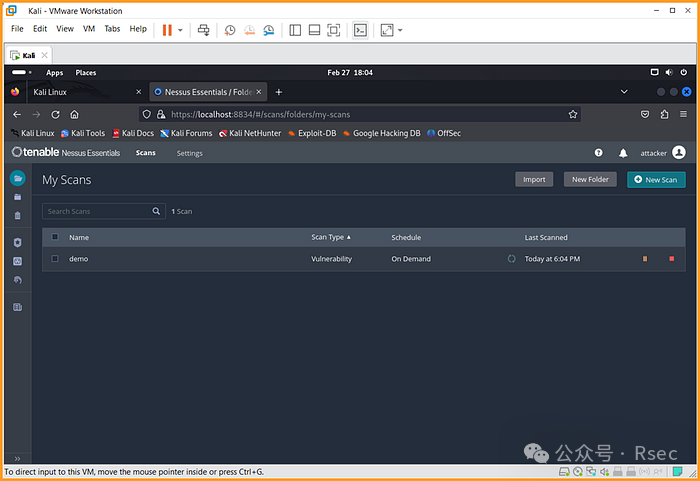Open the help question mark icon
Viewport: 700px width, 481px height.
click(x=598, y=153)
